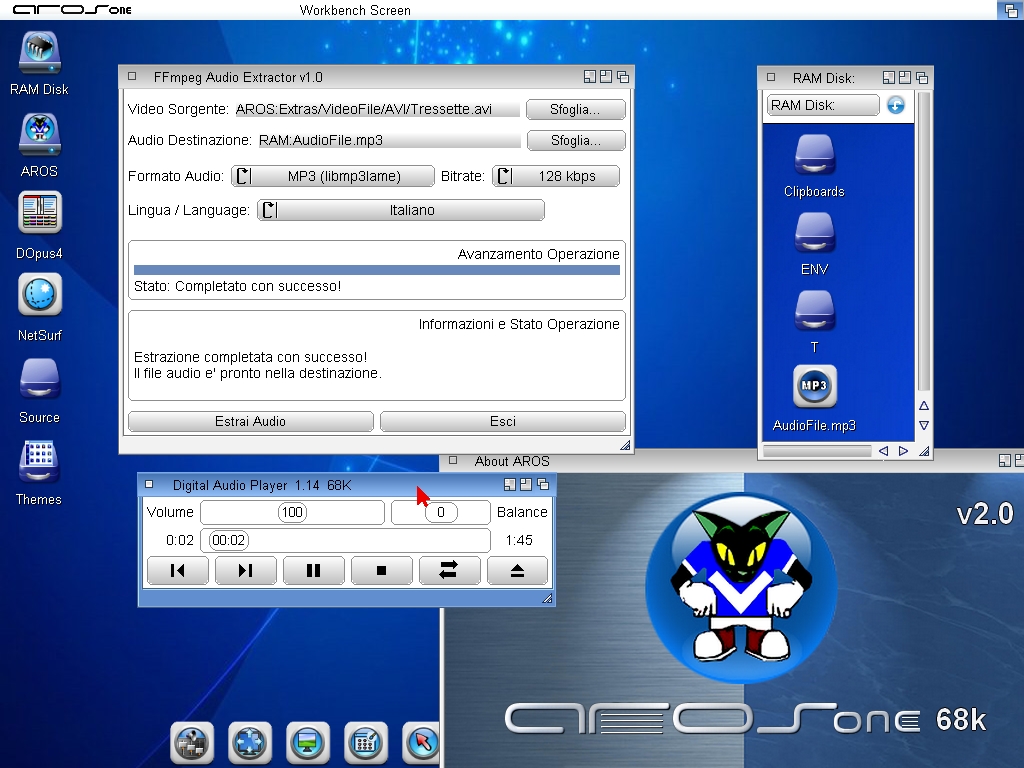Click the screen depth gadget on Workbench title bar
The image size is (1024, 768).
[x=1010, y=10]
